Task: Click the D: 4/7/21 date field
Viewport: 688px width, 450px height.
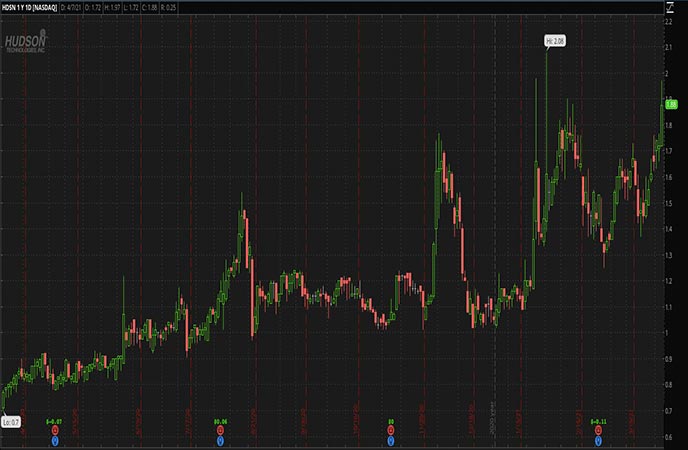Action: (x=69, y=7)
